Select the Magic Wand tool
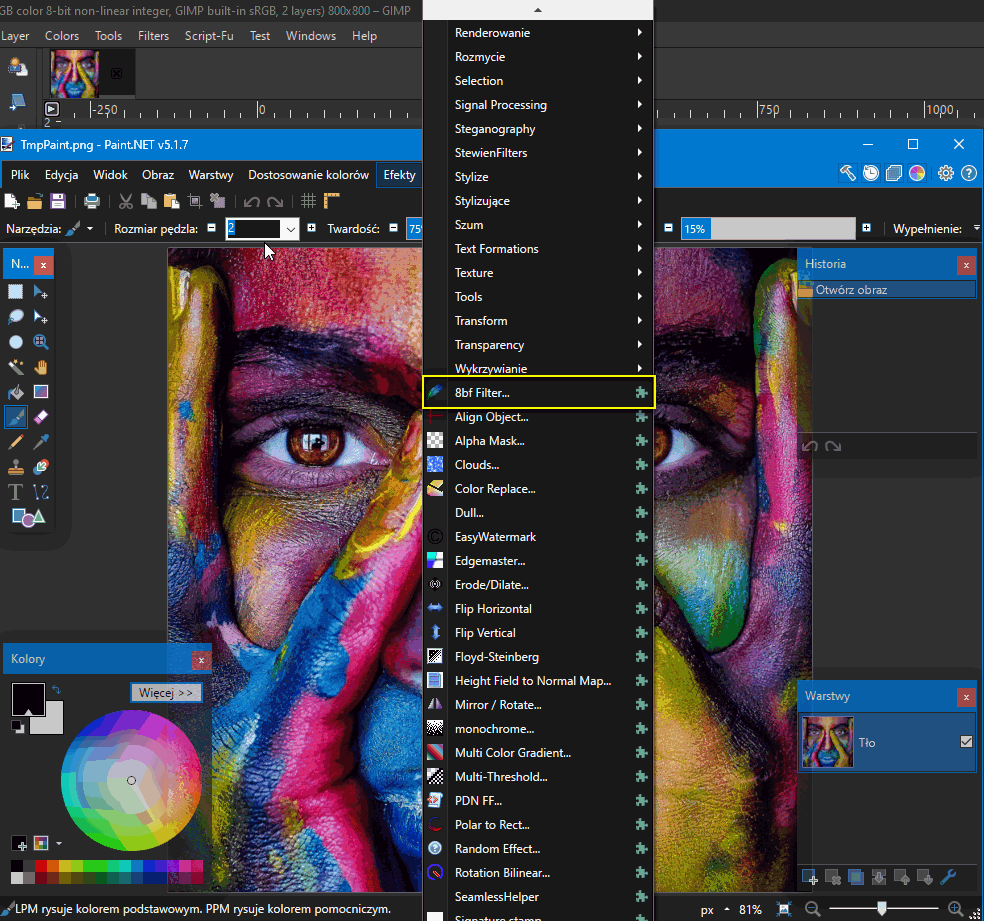Screen dimensions: 984x921 click(16, 367)
